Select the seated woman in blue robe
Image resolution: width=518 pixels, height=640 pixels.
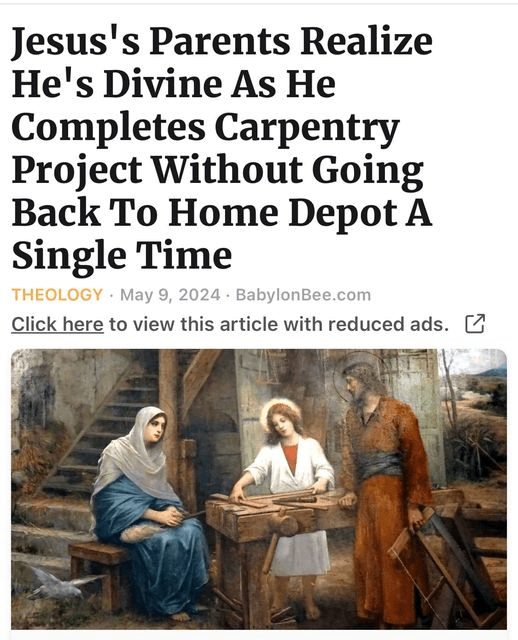click(149, 510)
